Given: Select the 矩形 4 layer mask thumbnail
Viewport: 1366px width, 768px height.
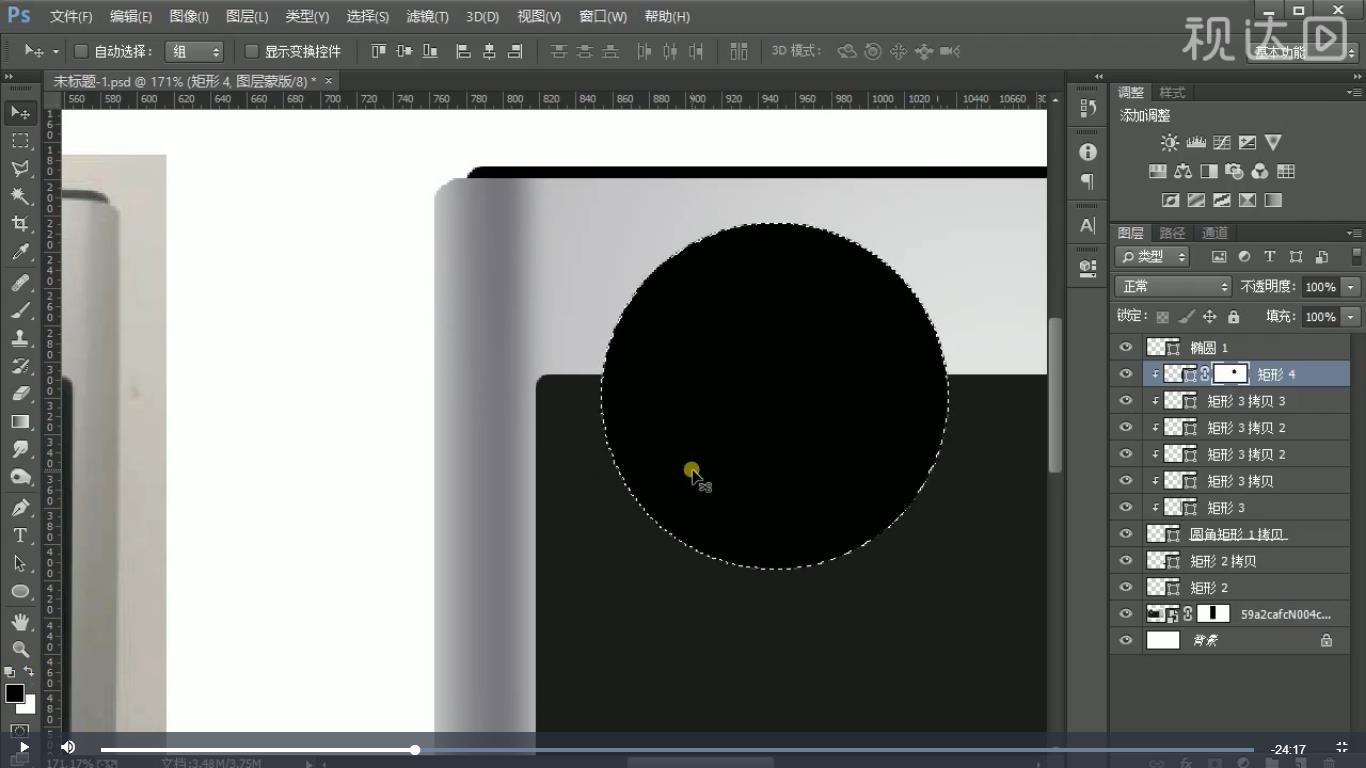Looking at the screenshot, I should (1231, 374).
